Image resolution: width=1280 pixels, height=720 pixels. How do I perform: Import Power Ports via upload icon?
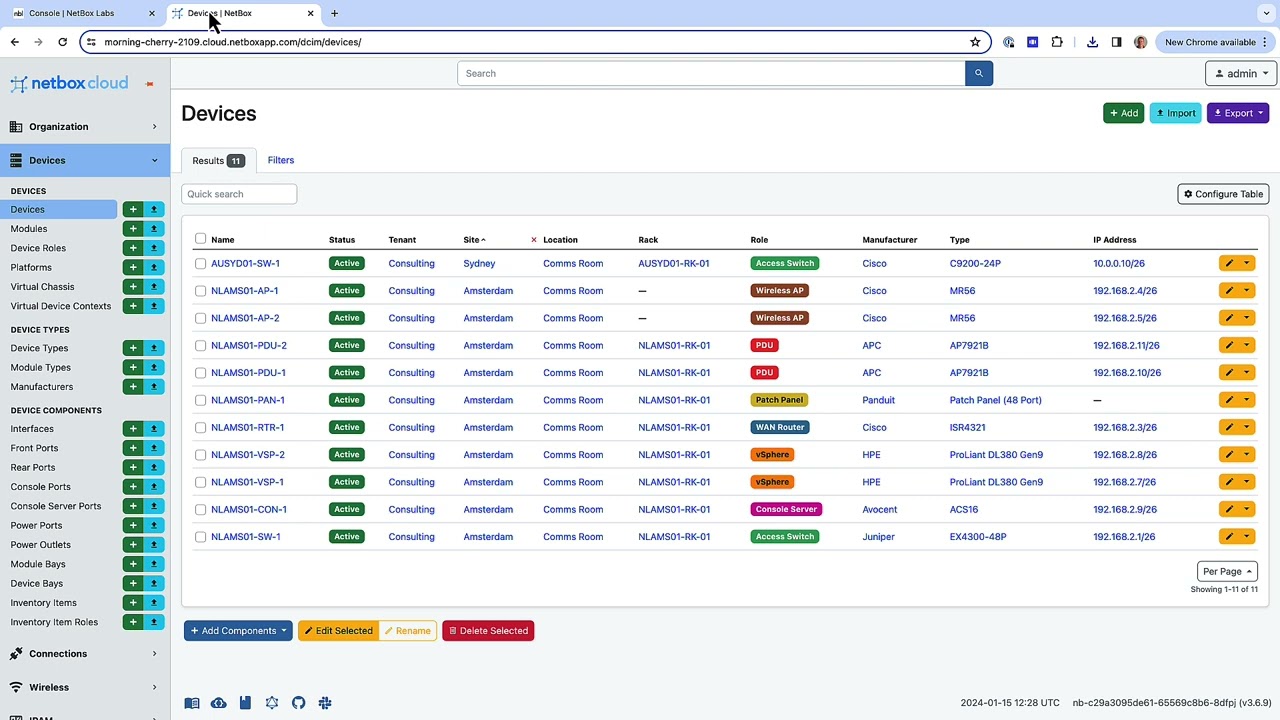click(154, 526)
